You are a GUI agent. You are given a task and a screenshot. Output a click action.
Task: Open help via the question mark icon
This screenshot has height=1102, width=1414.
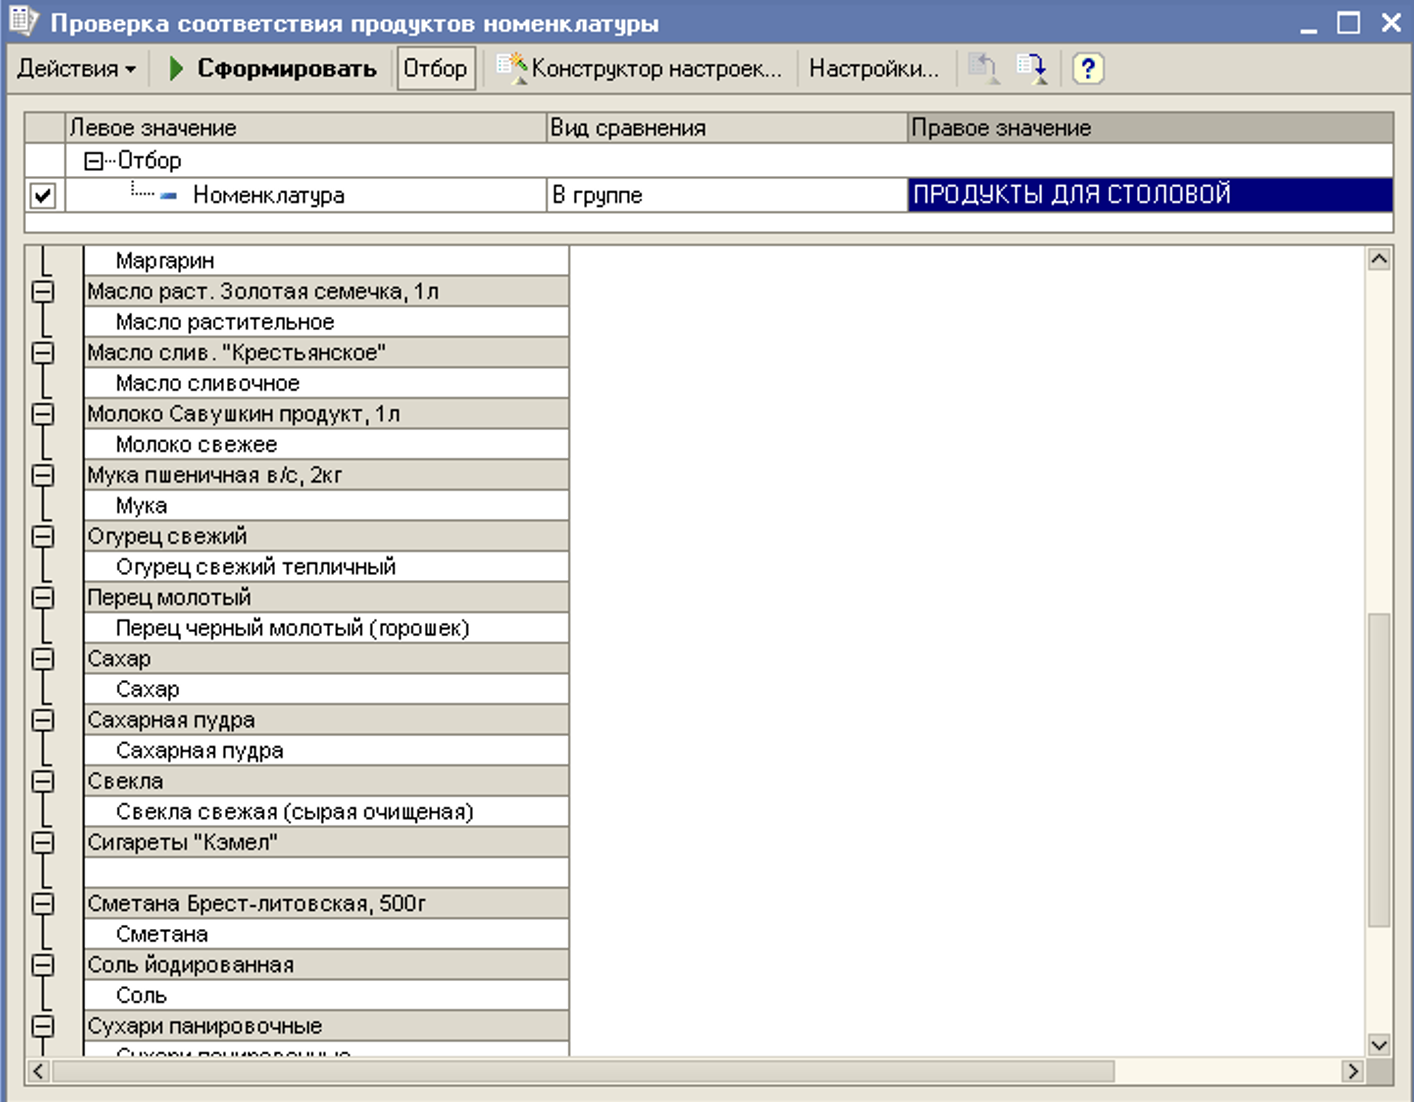pos(1087,69)
